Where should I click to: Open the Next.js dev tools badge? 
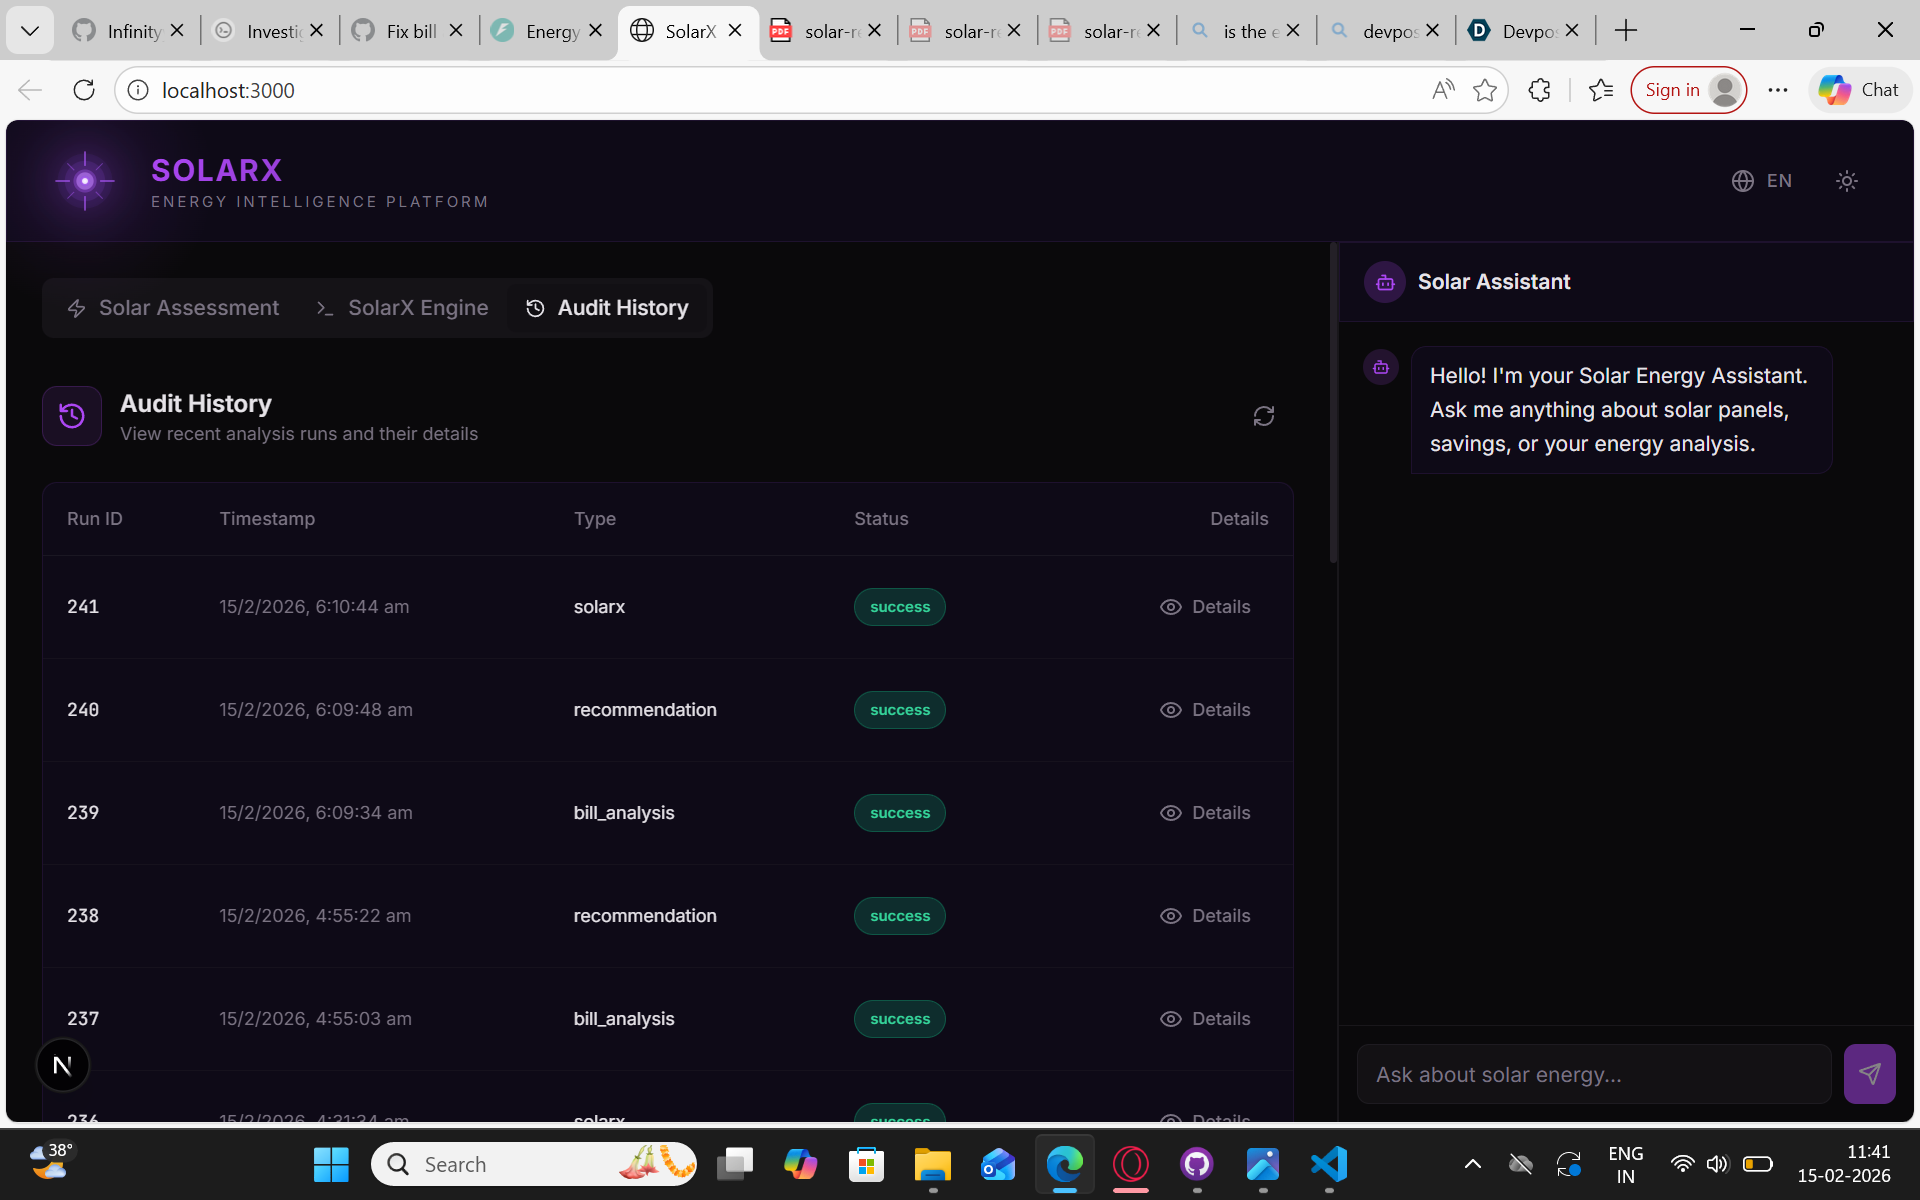pyautogui.click(x=62, y=1065)
